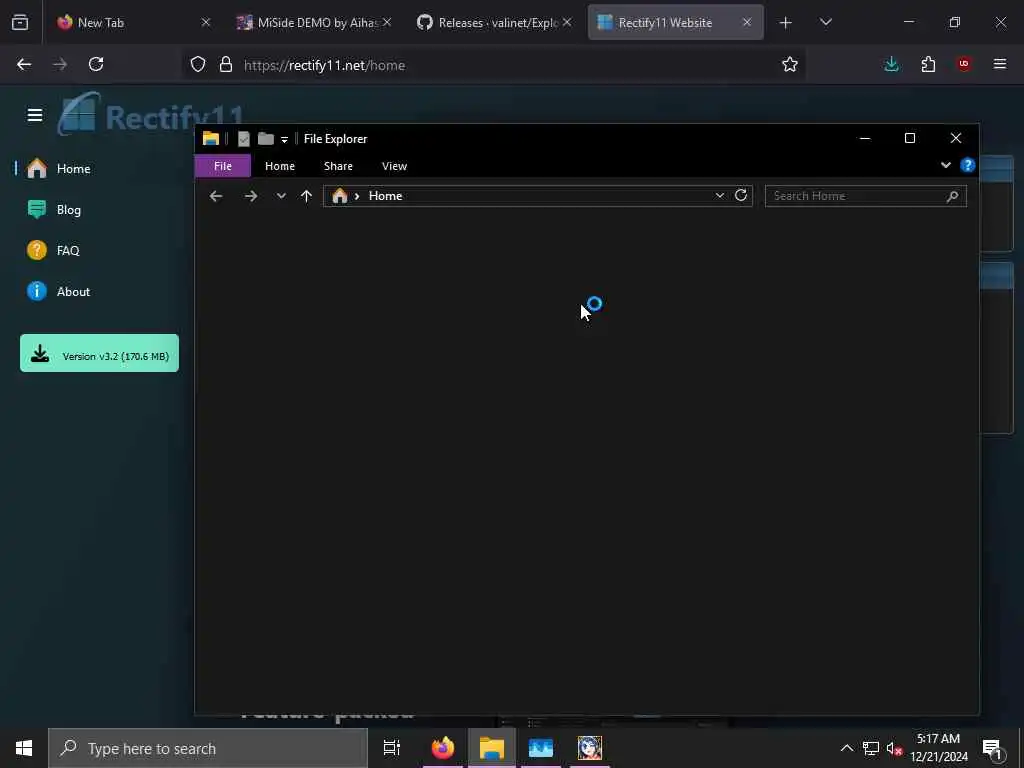Click the taskbar search box
This screenshot has width=1024, height=768.
tap(208, 748)
